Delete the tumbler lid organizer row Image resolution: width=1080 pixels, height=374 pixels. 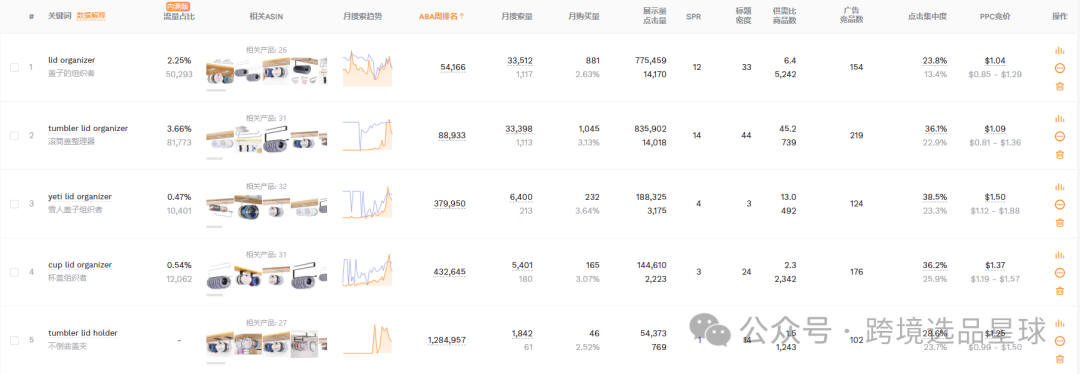(x=1059, y=154)
